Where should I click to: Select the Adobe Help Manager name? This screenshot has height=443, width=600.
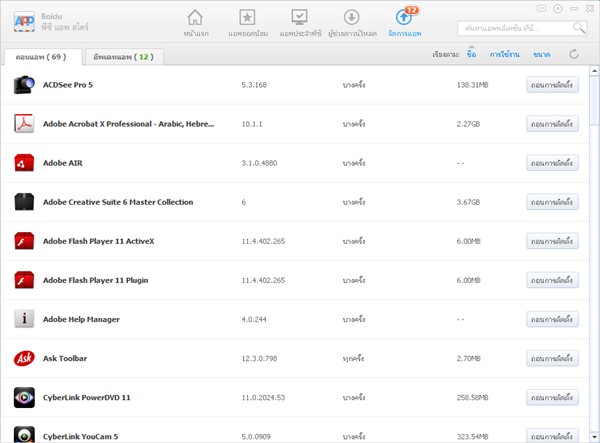81,319
